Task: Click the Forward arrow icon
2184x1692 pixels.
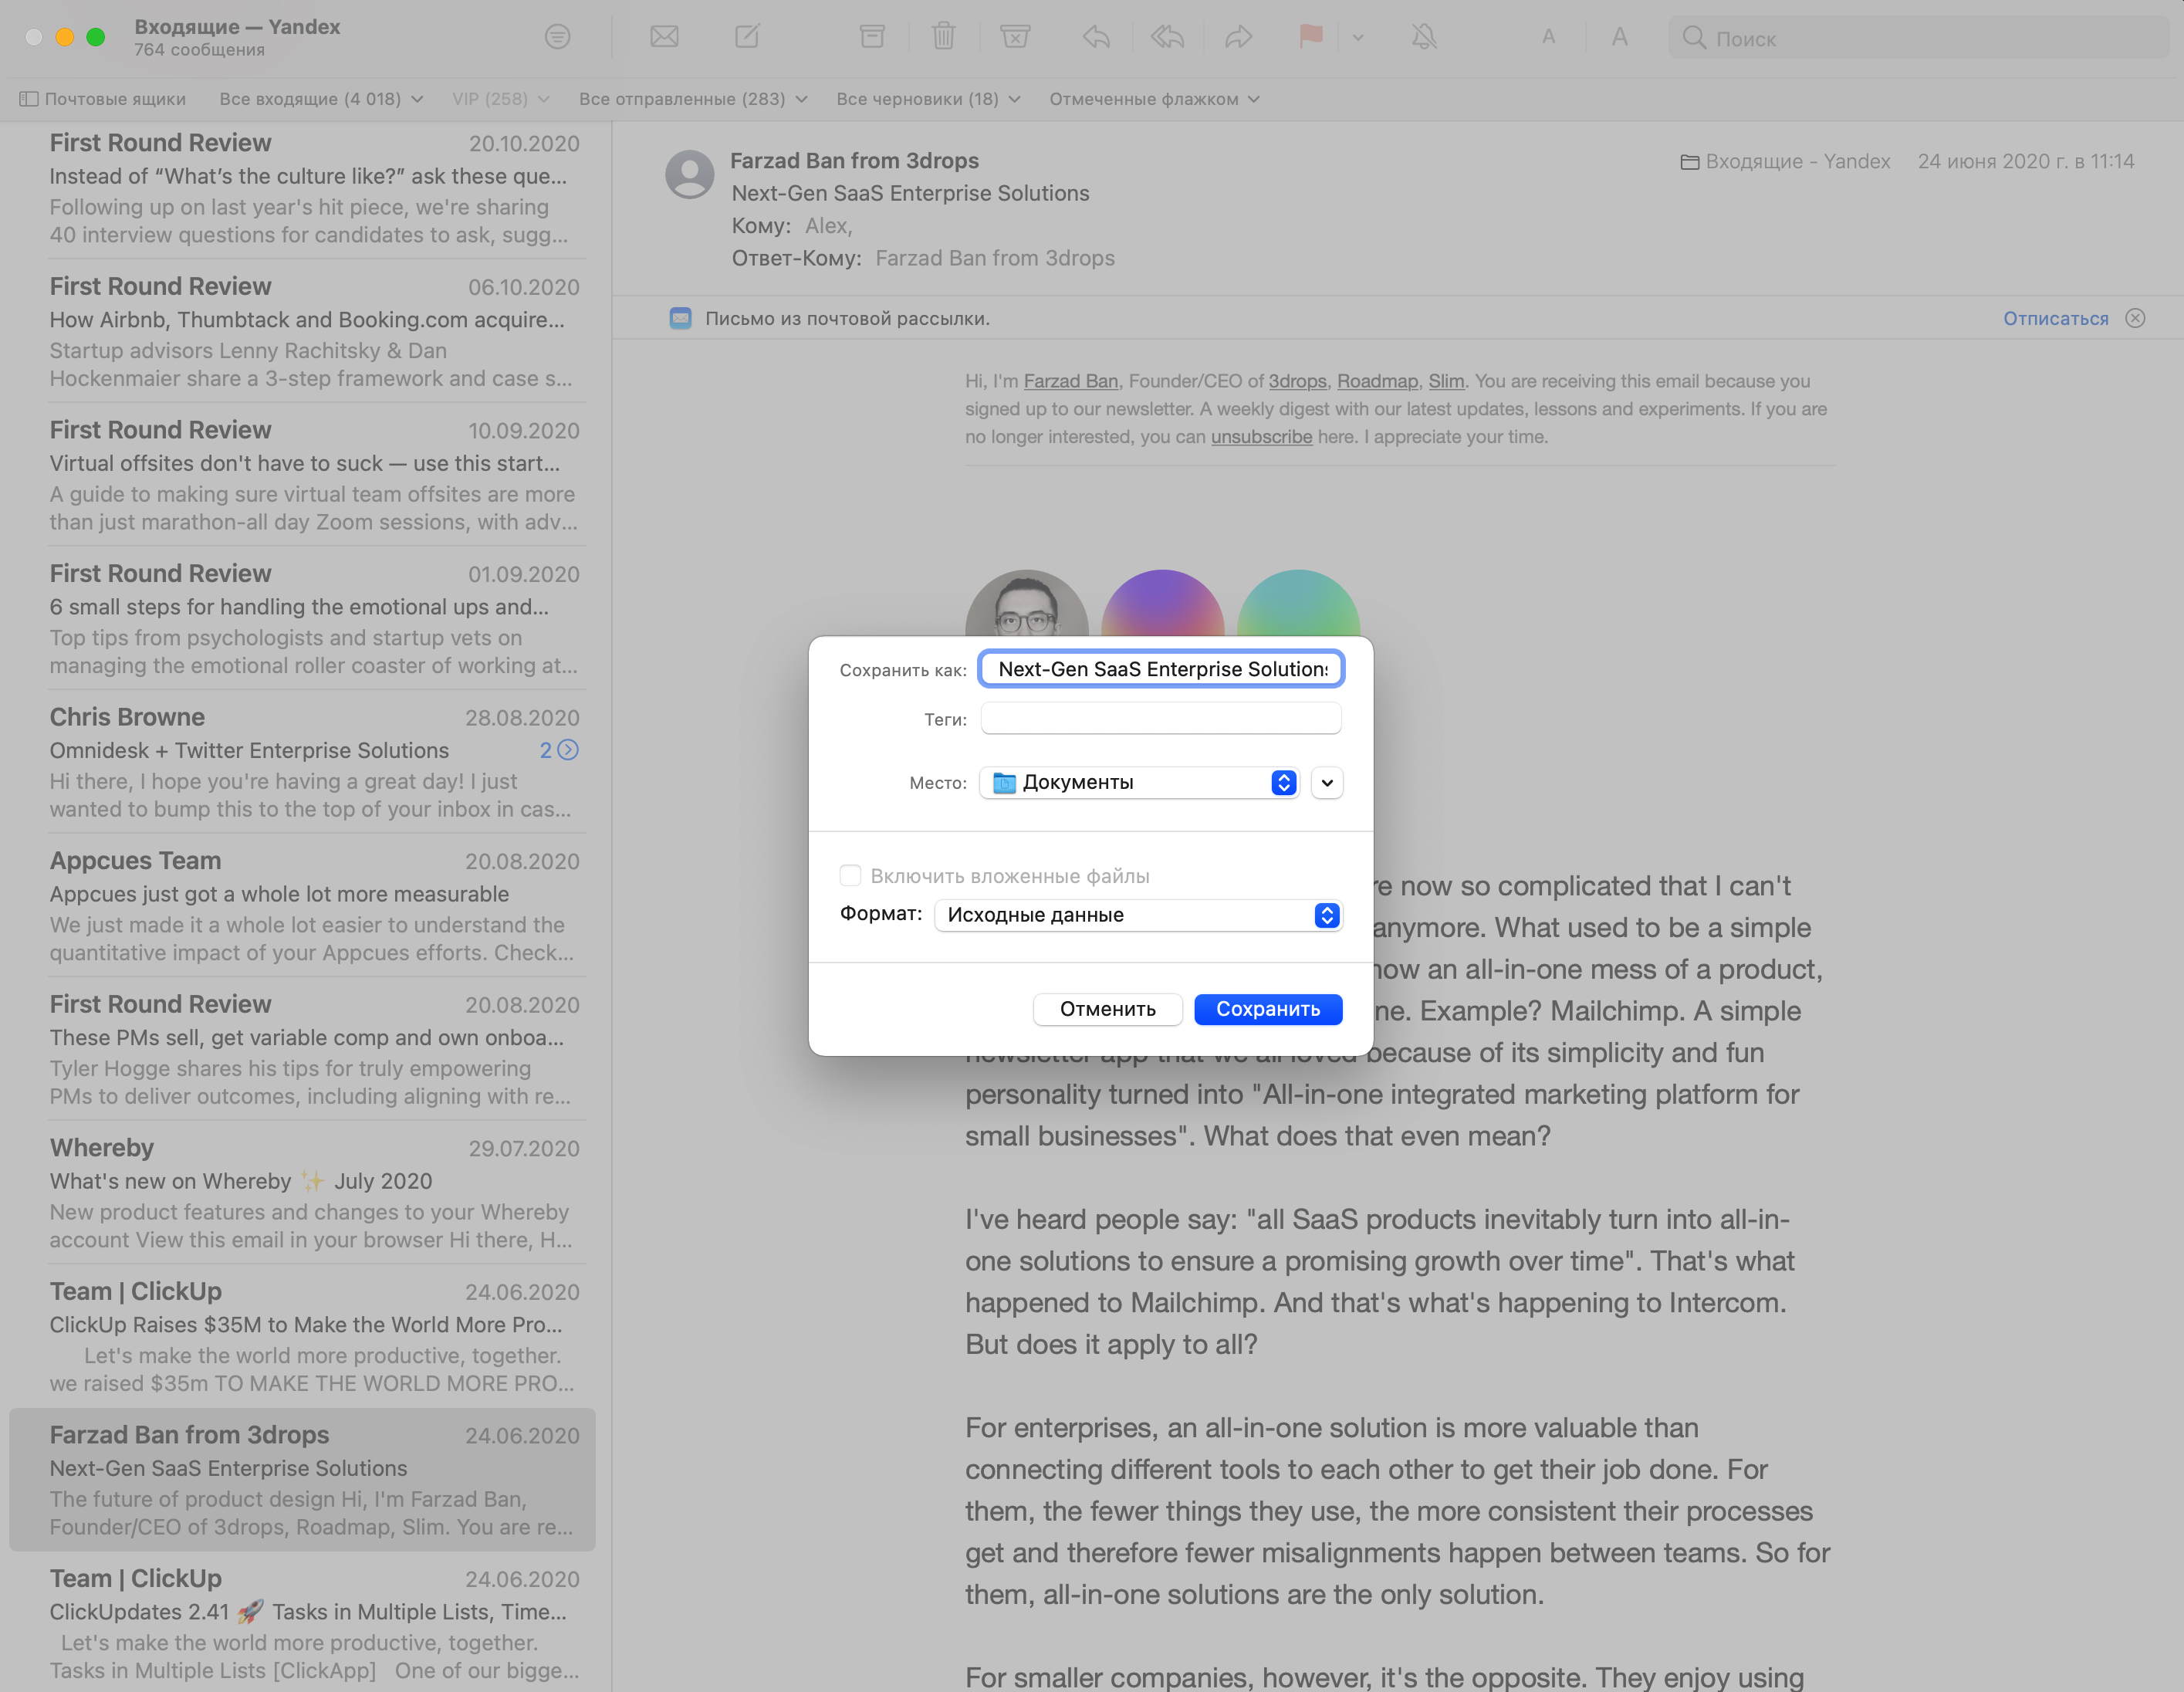Action: coord(1238,37)
